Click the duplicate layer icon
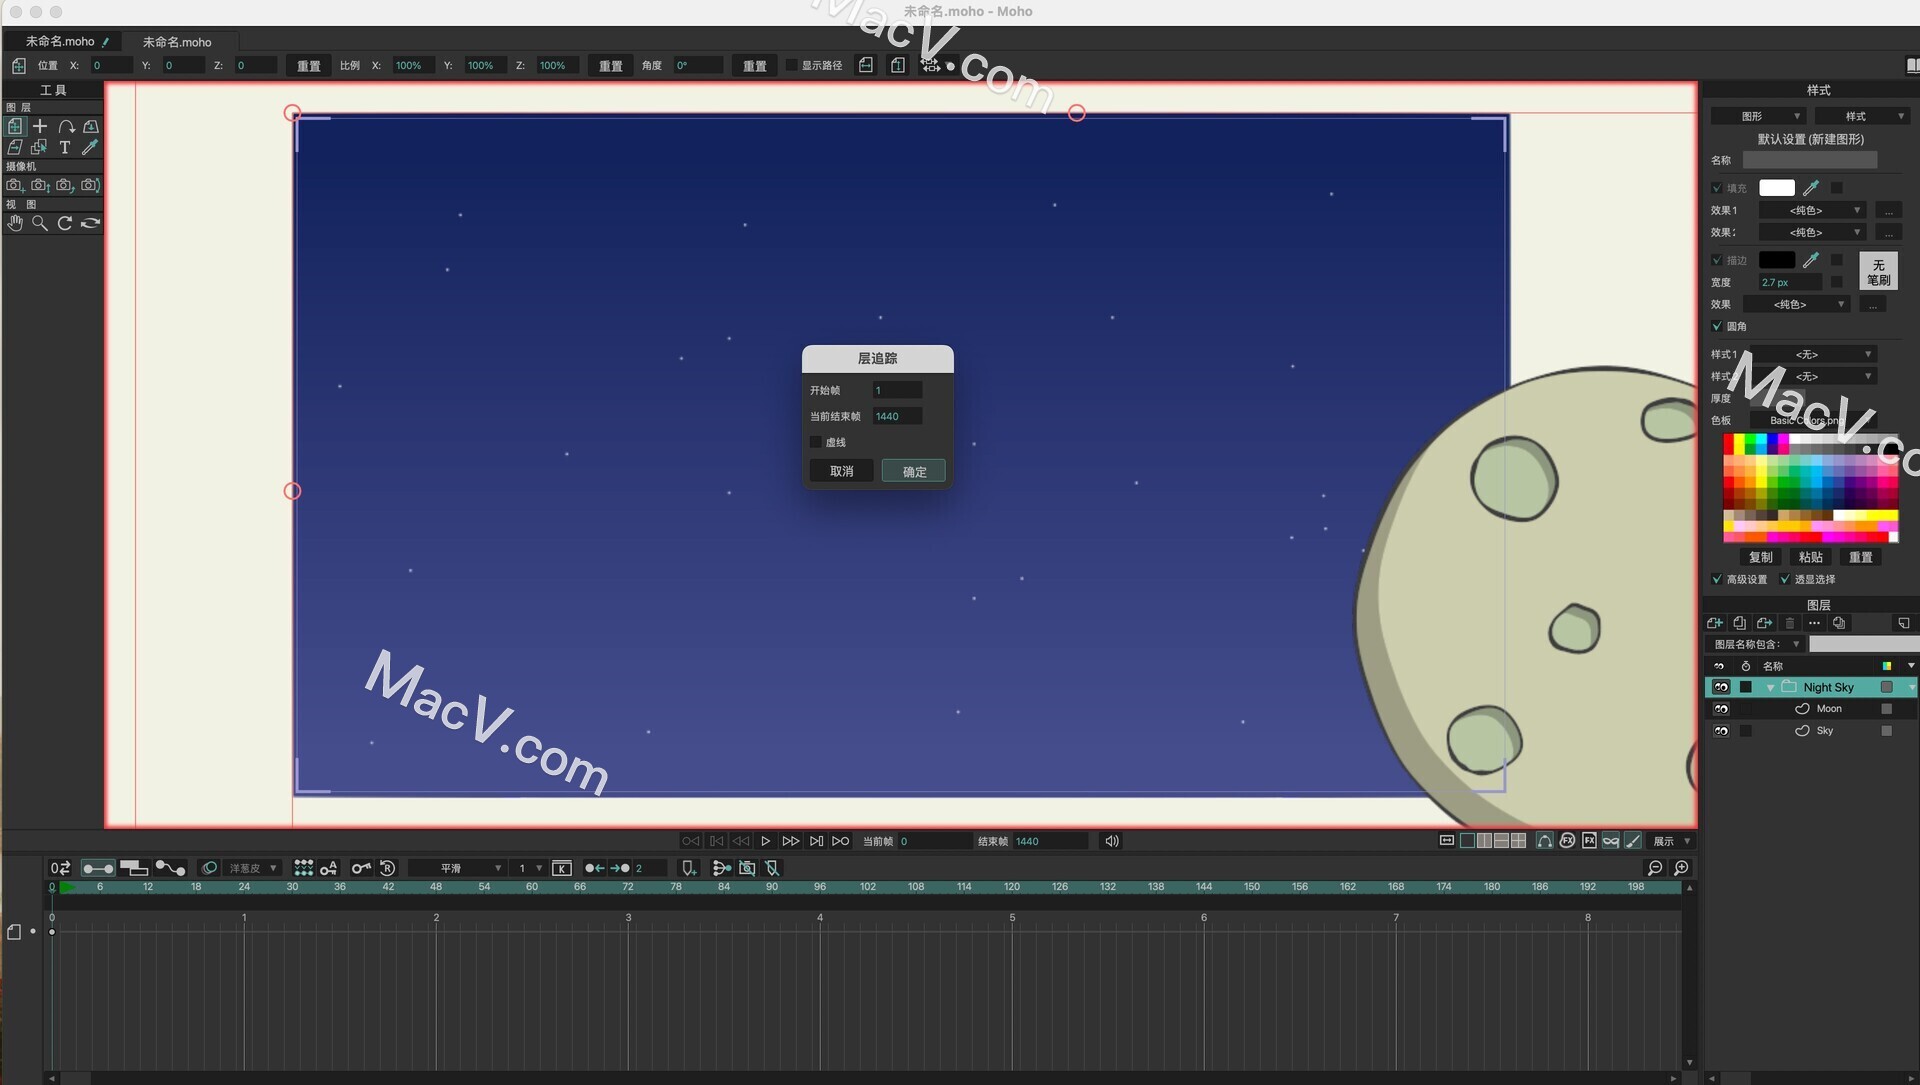This screenshot has width=1920, height=1085. (x=1740, y=623)
